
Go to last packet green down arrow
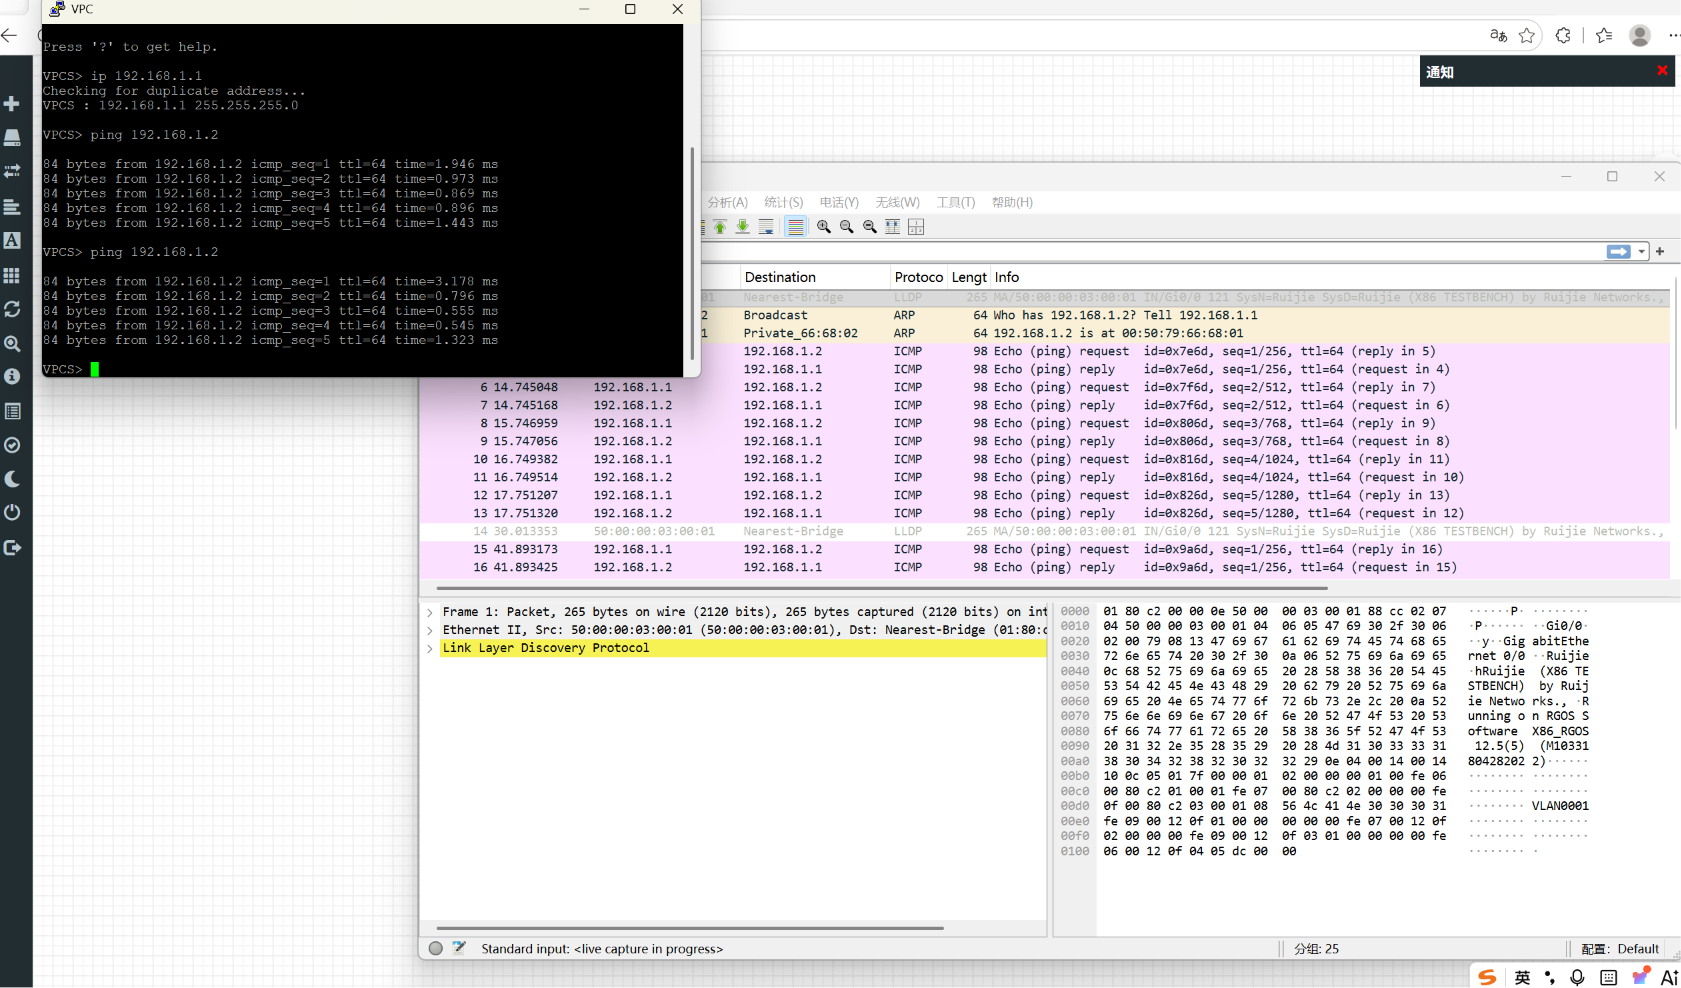point(743,227)
